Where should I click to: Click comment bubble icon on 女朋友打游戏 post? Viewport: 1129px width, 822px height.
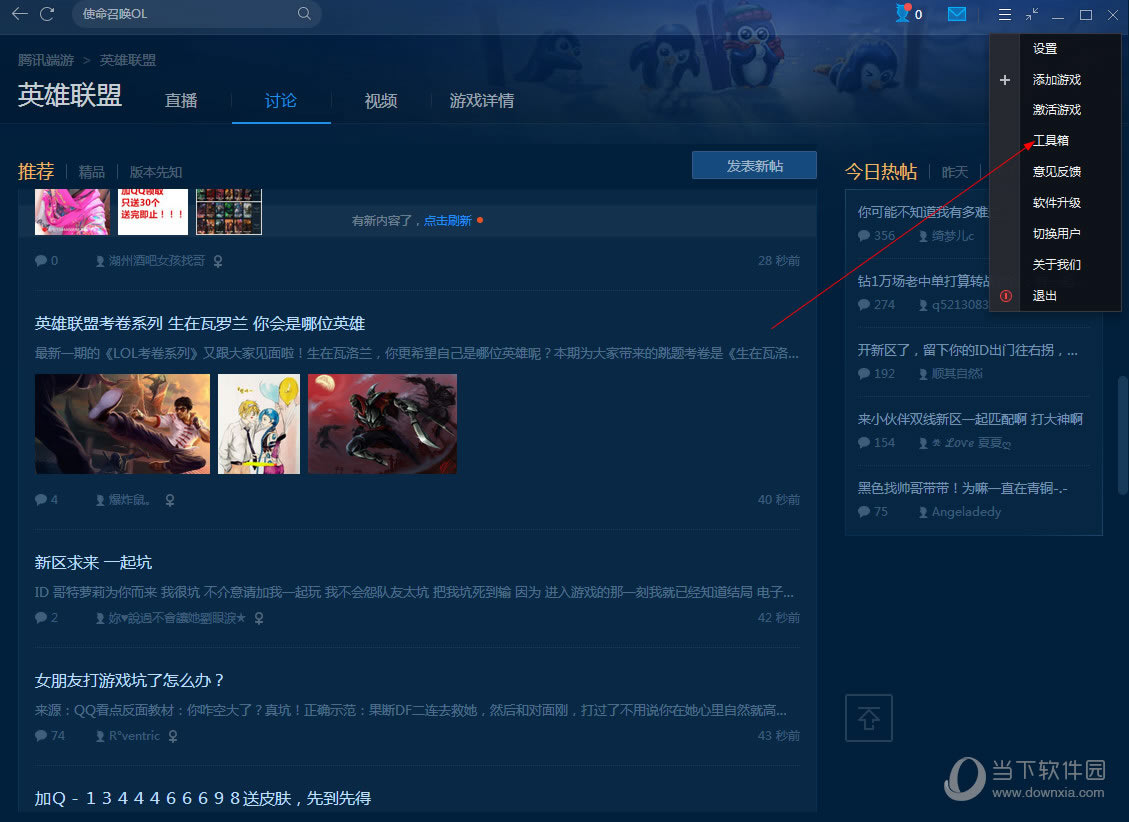click(x=41, y=736)
